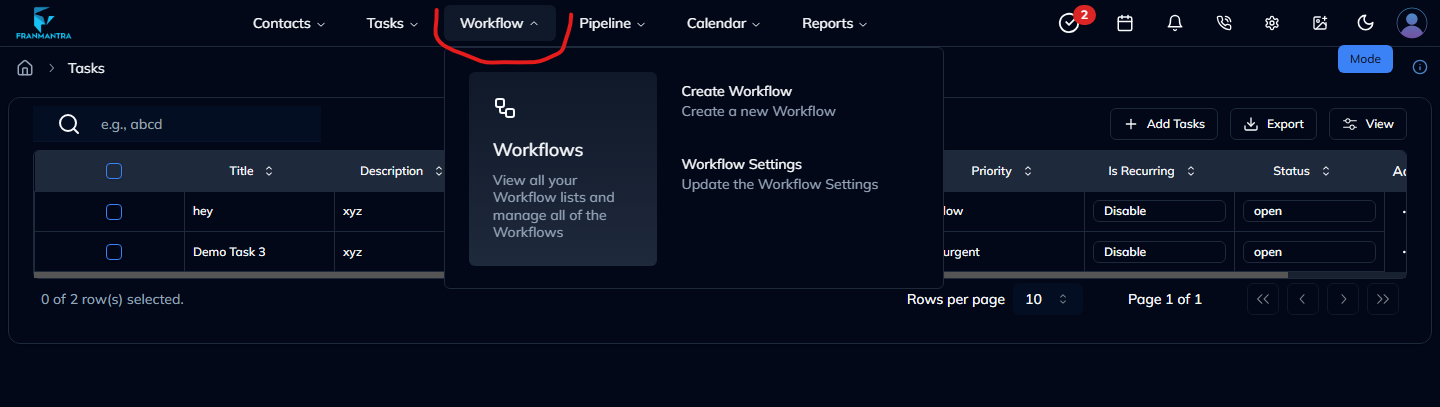The width and height of the screenshot is (1440, 407).
Task: Open the Rows per page dropdown
Action: [x=1047, y=299]
